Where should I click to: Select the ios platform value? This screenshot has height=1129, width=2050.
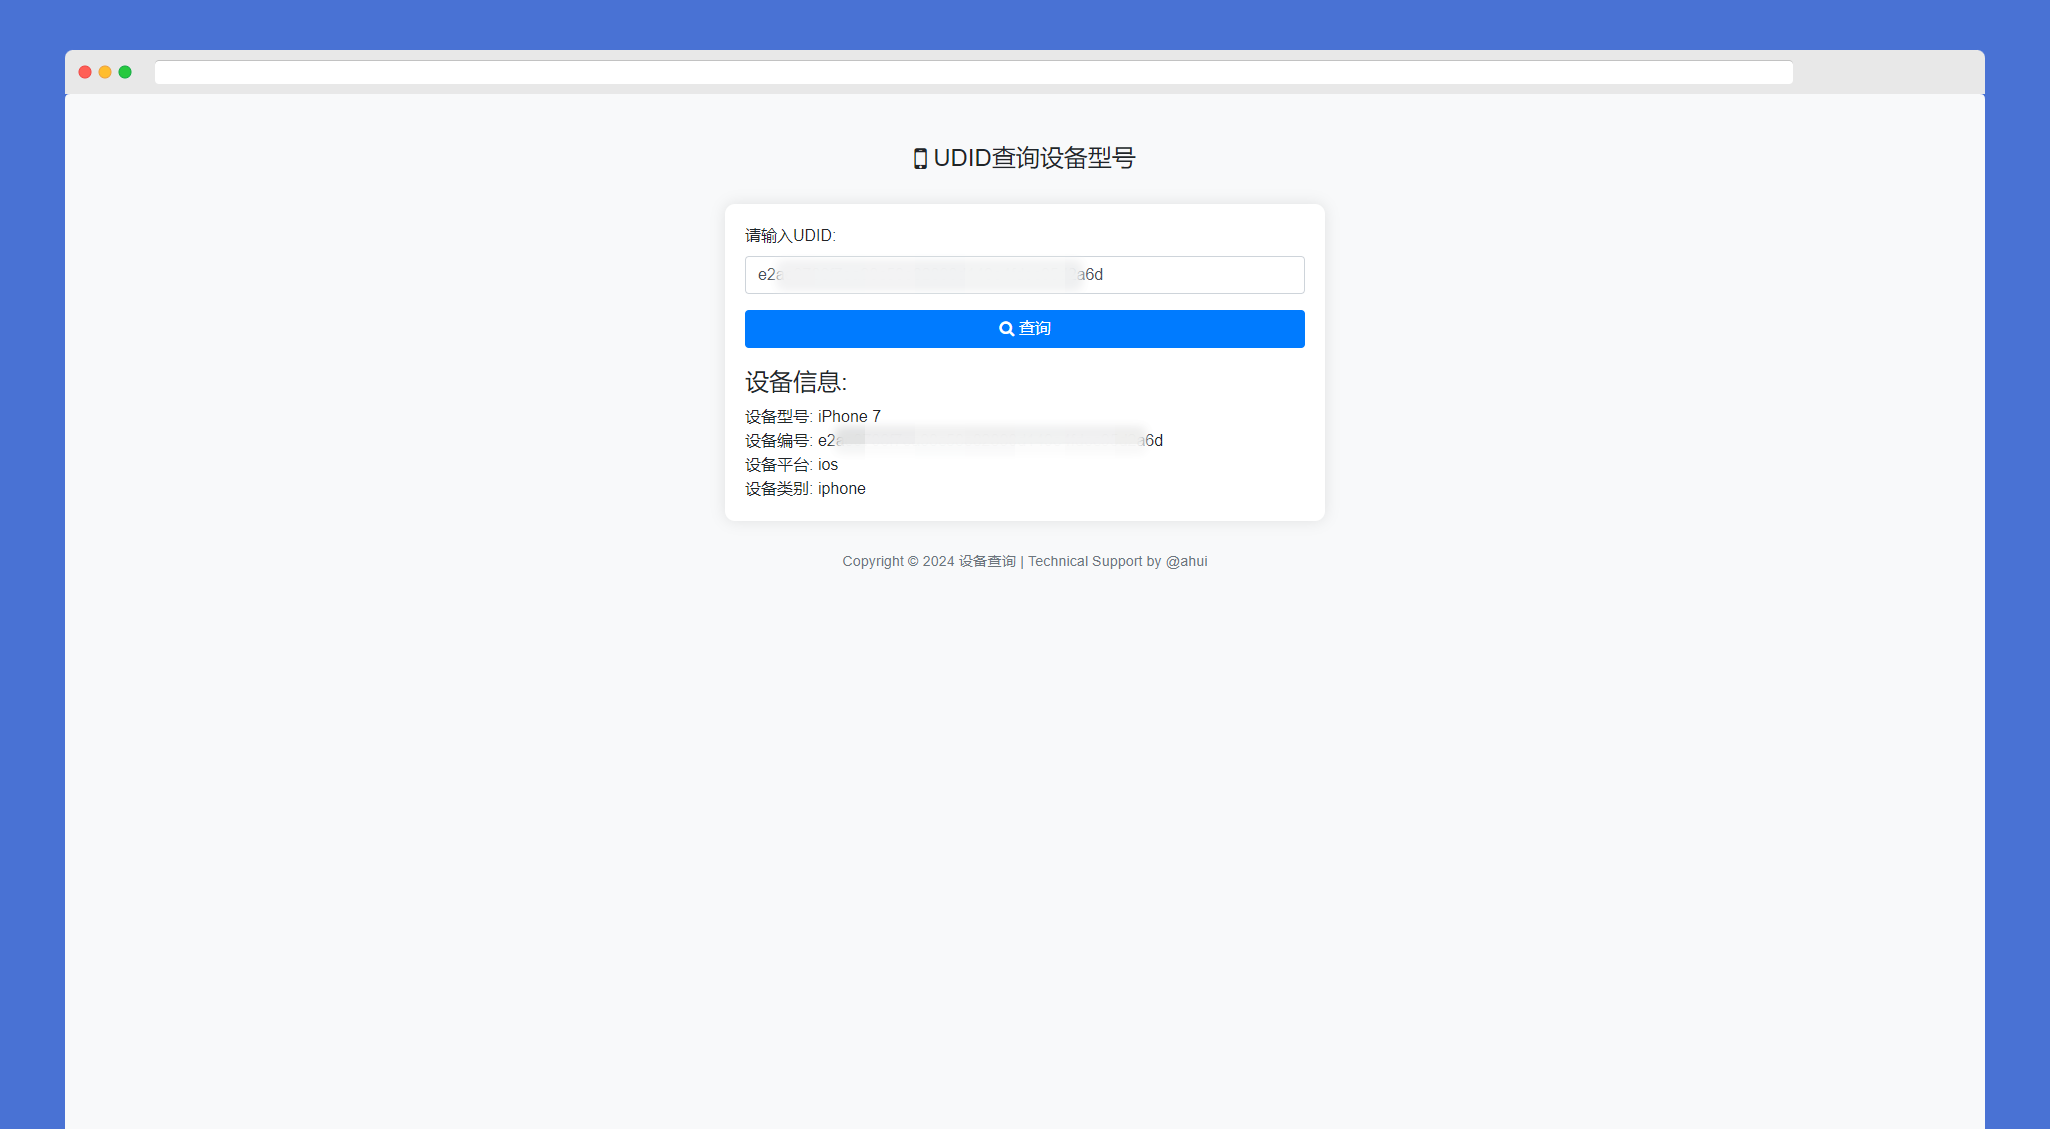coord(828,465)
